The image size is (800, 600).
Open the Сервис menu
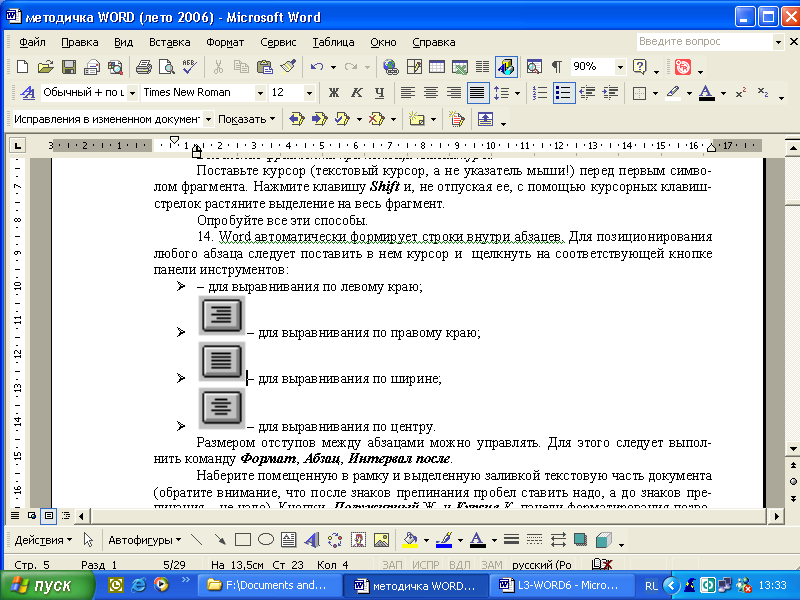tap(278, 42)
